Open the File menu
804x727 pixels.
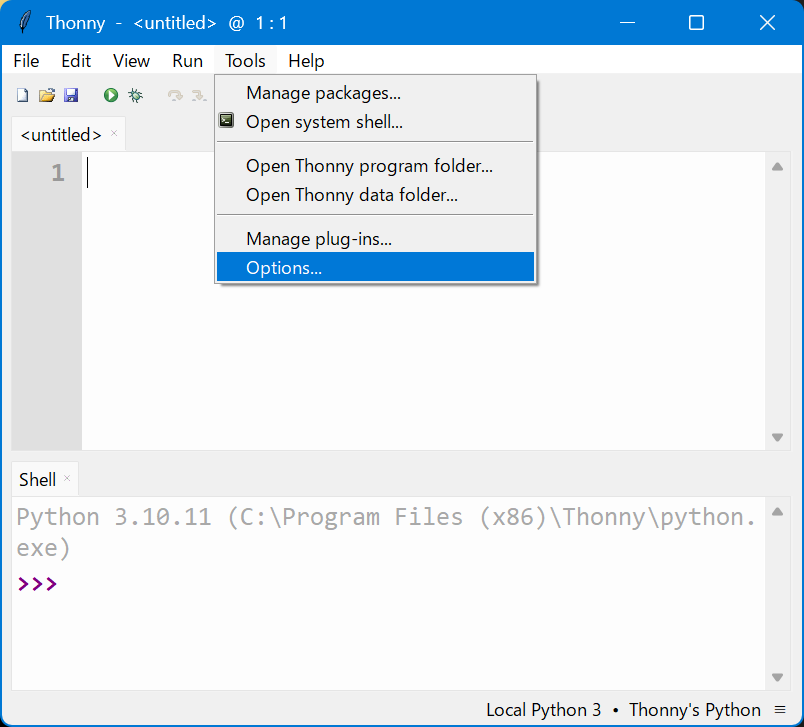pyautogui.click(x=26, y=61)
